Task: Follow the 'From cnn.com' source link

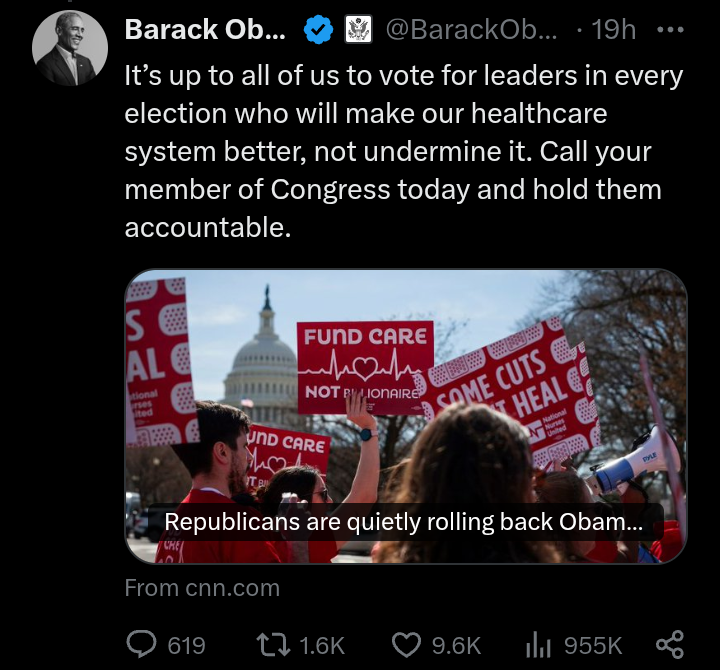Action: (202, 588)
